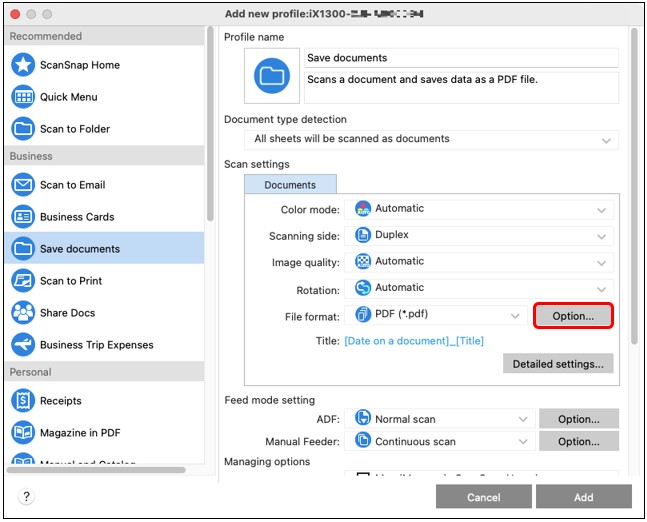The height and width of the screenshot is (522, 647).
Task: Expand the Manual Feeder dropdown arrow
Action: [523, 442]
